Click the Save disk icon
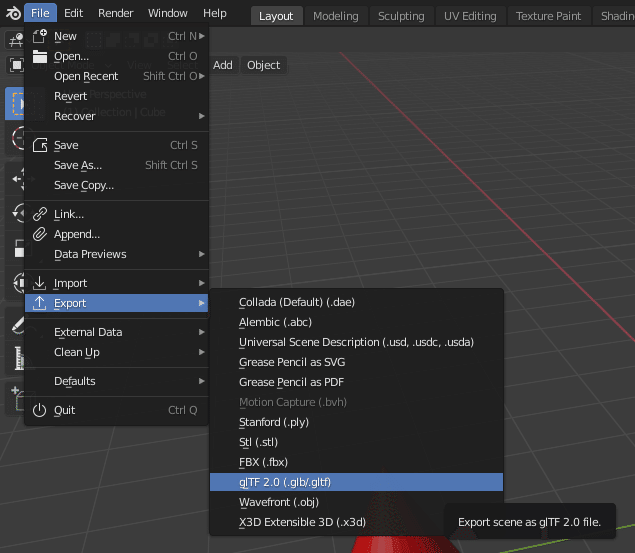635x553 pixels. coord(40,145)
